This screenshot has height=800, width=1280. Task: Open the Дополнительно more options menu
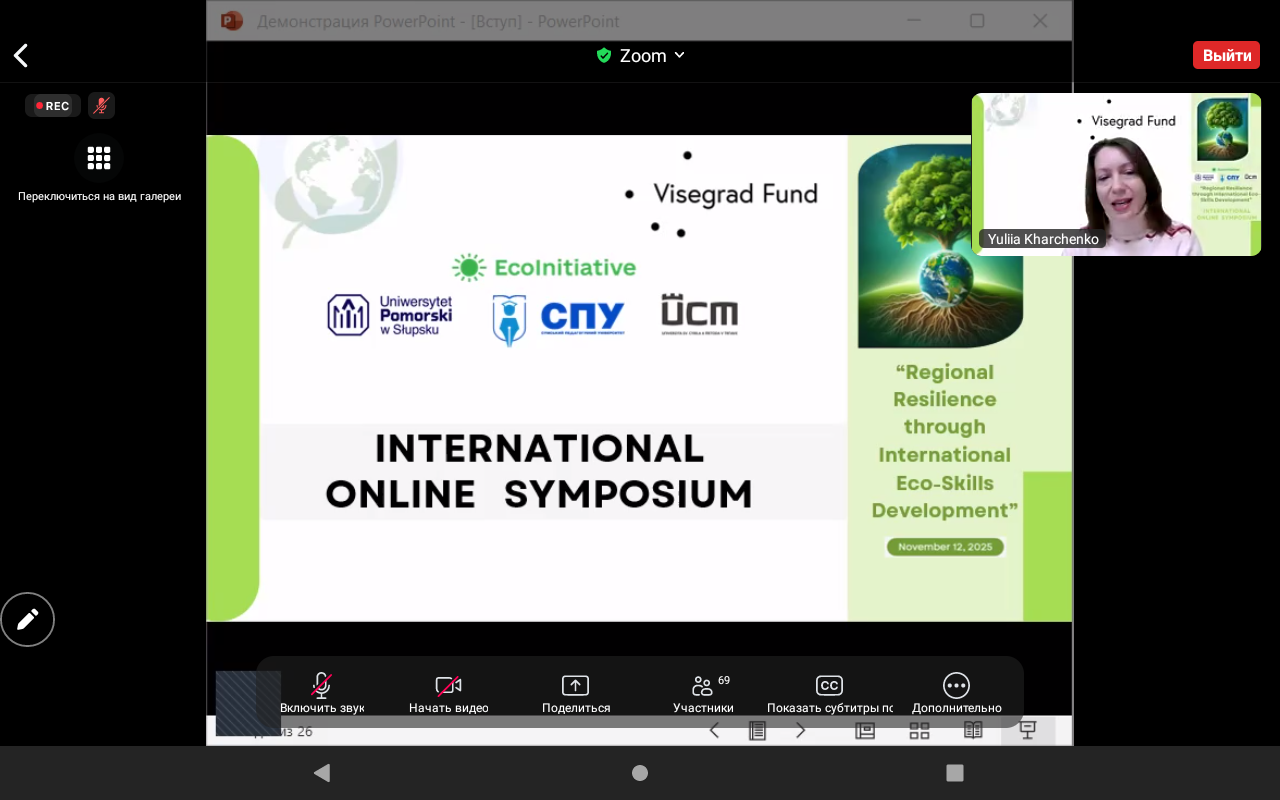point(956,686)
